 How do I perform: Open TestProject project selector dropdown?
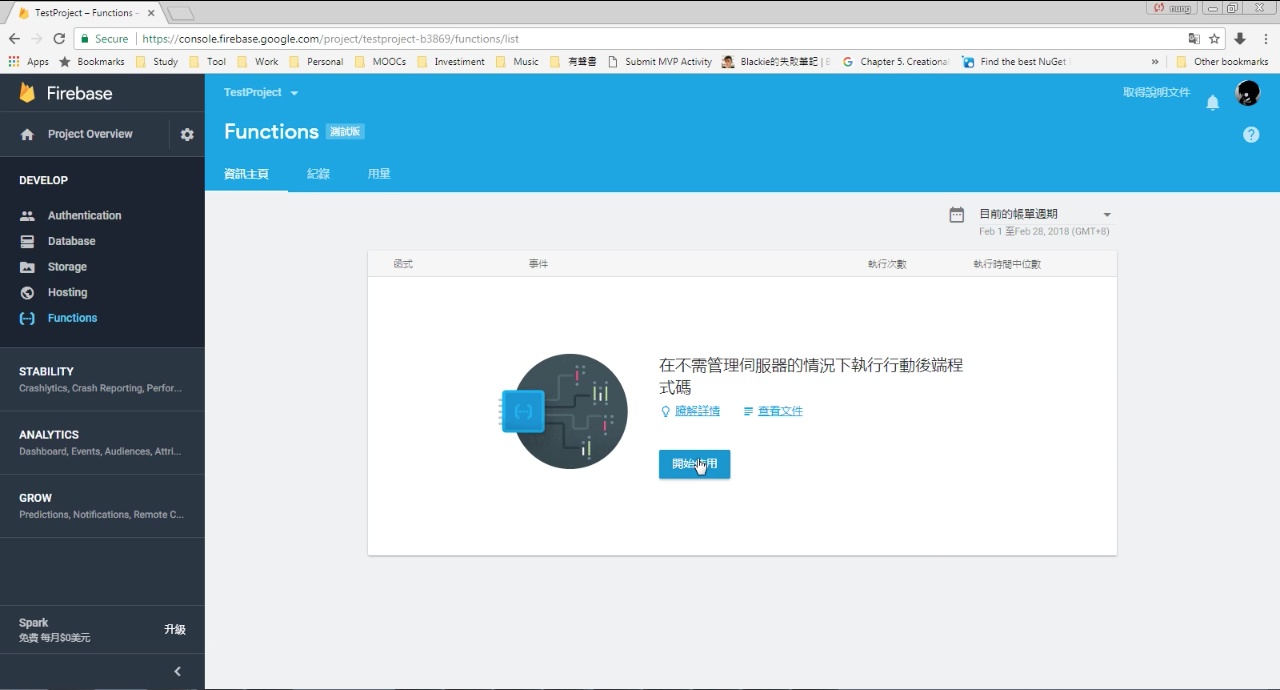tap(261, 92)
